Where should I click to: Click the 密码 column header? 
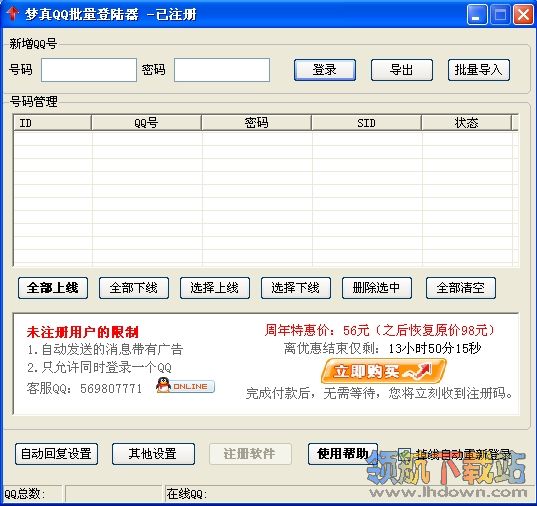257,123
